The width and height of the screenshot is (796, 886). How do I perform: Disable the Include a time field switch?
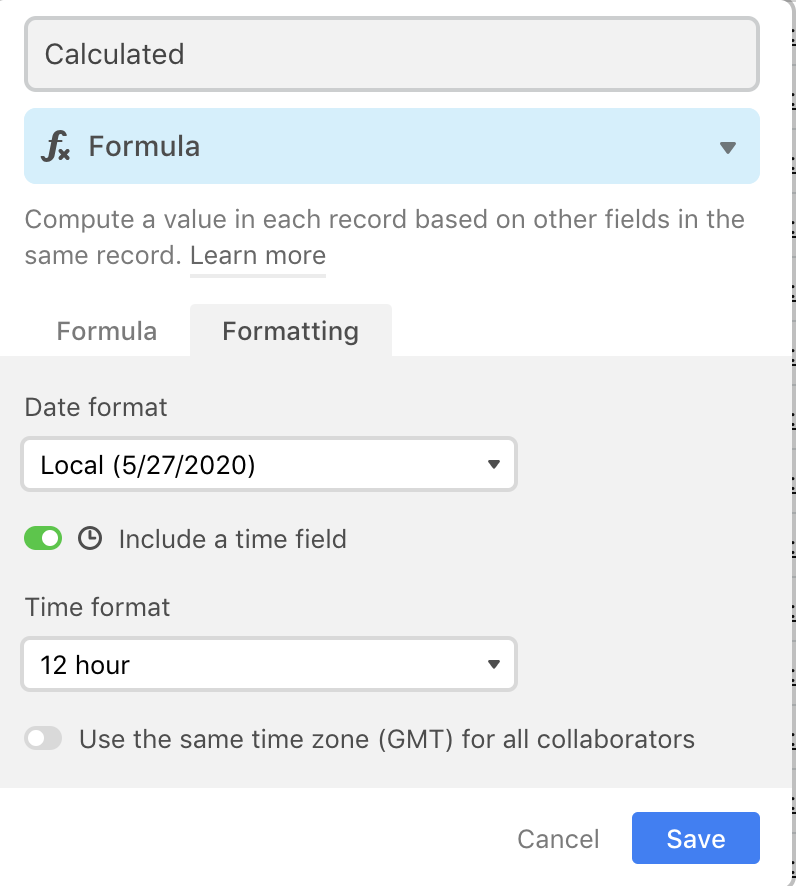click(x=43, y=538)
